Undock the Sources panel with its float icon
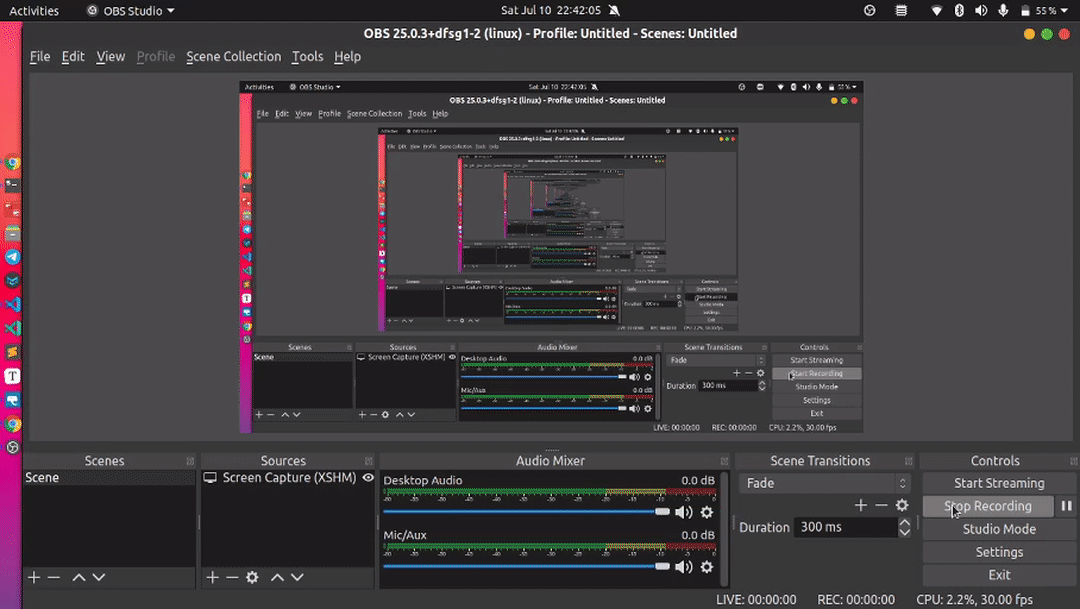Viewport: 1080px width, 609px height. (368, 461)
